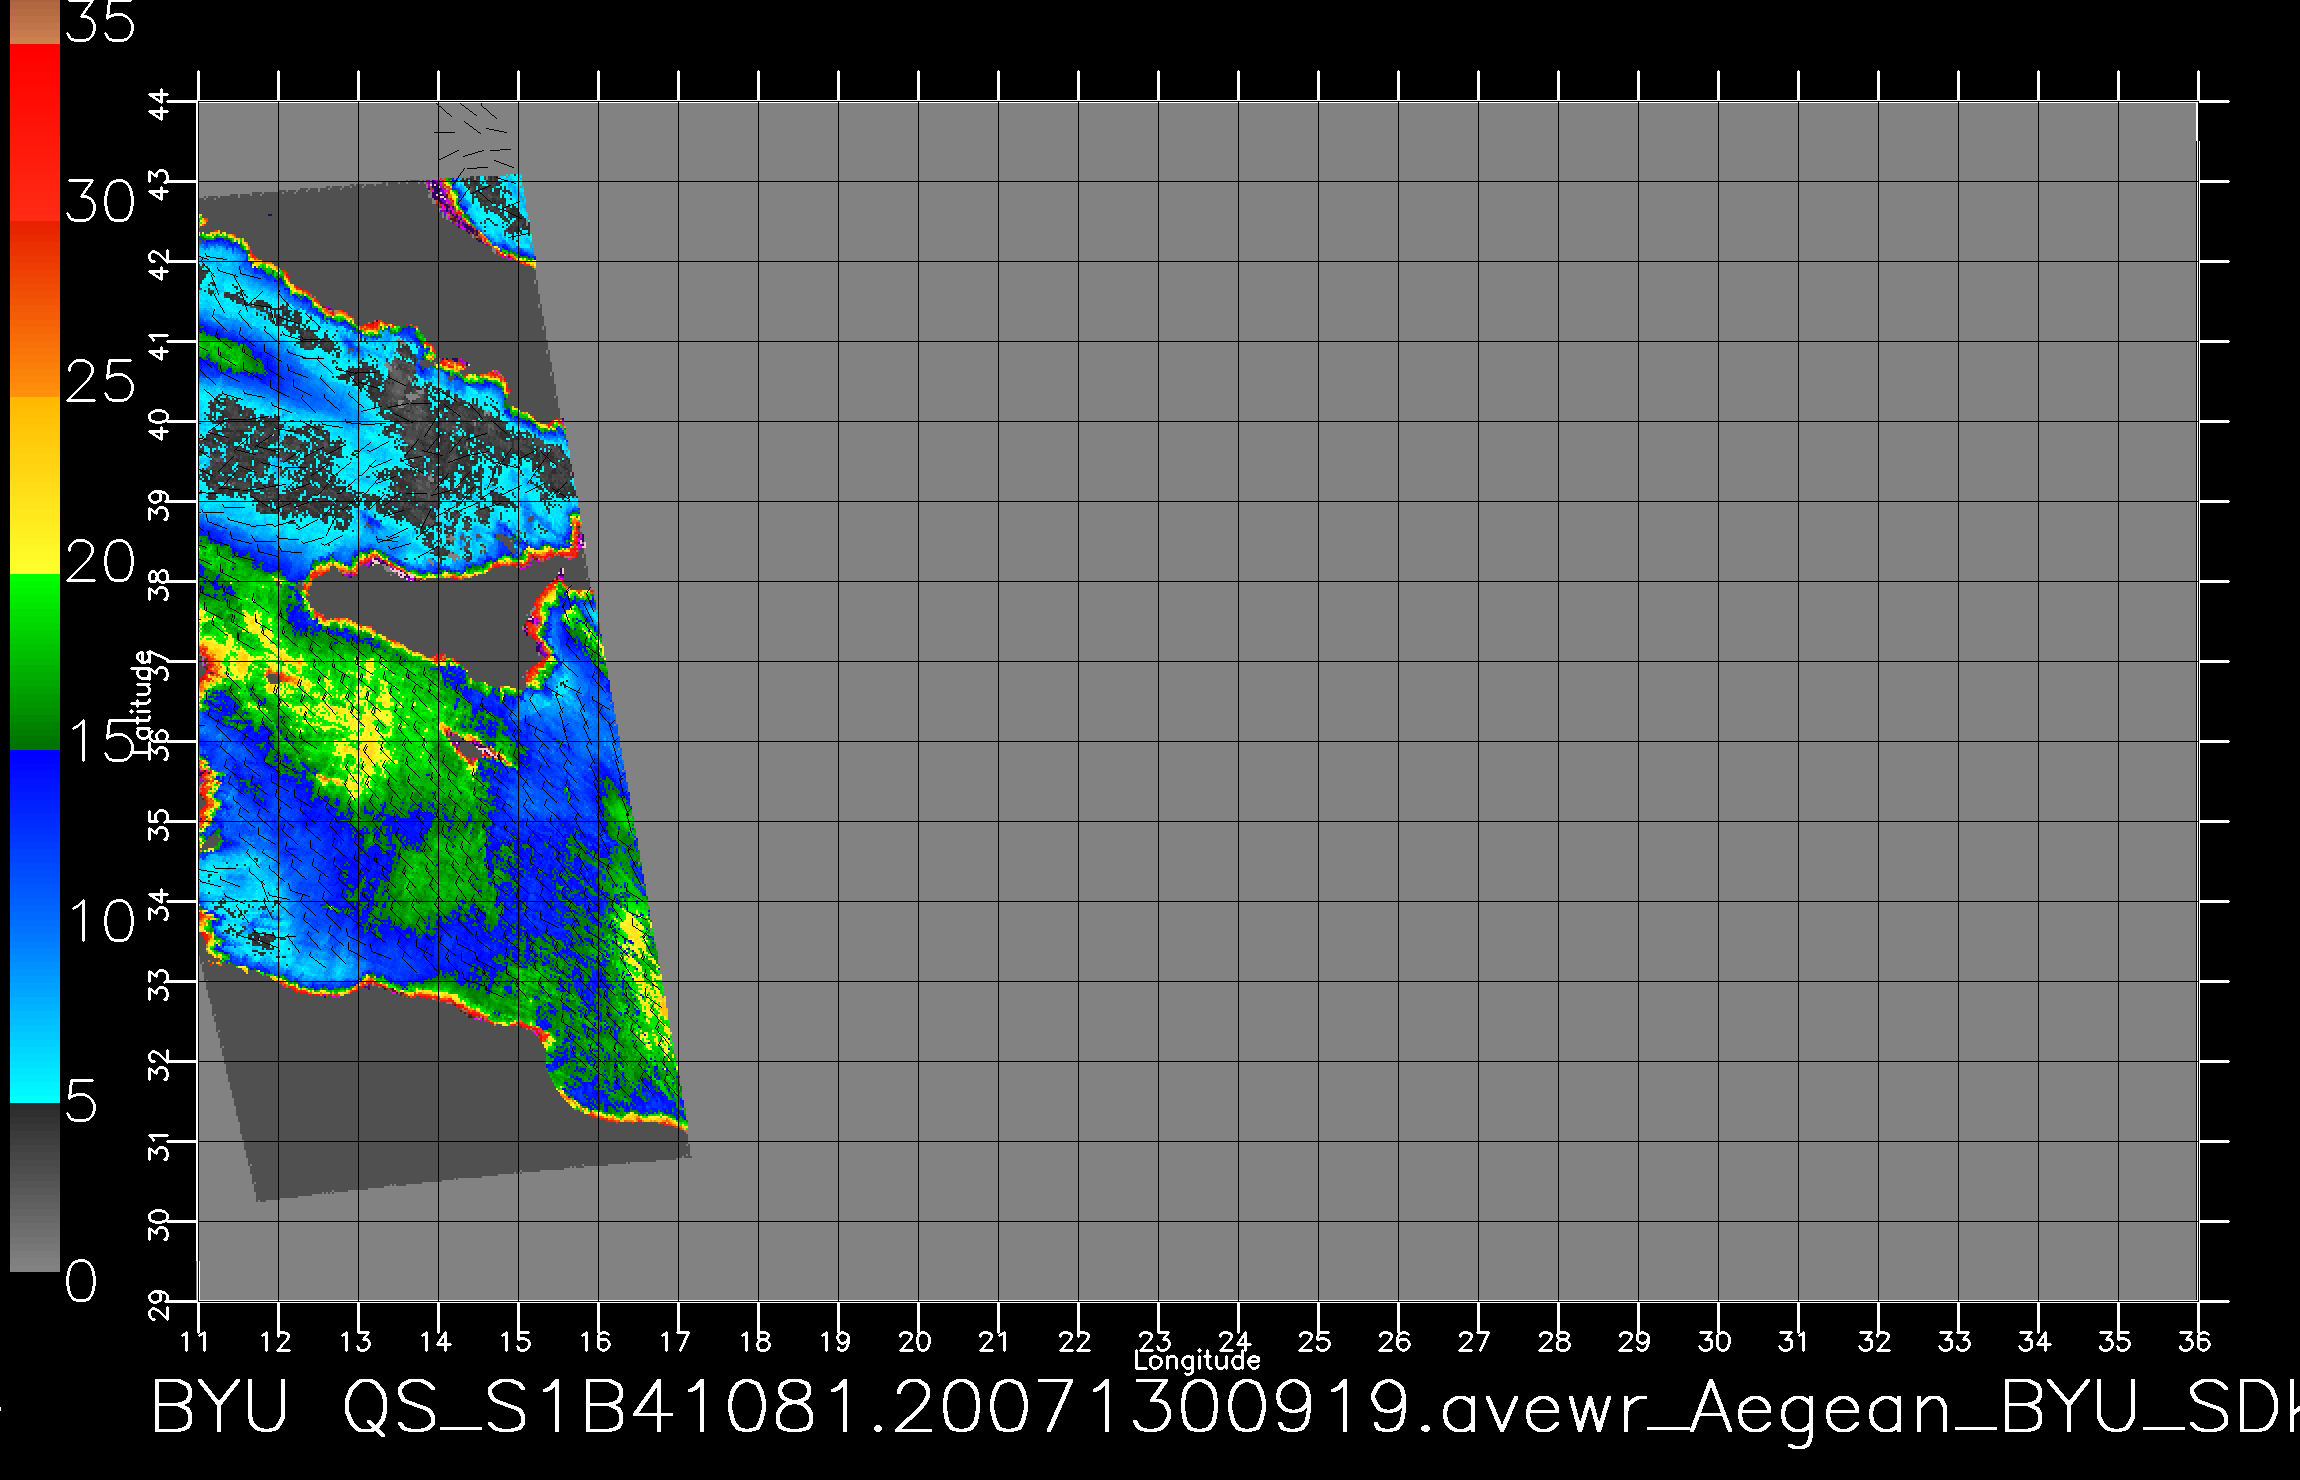Click longitude tick label 30
The image size is (2300, 1480).
point(1715,1341)
